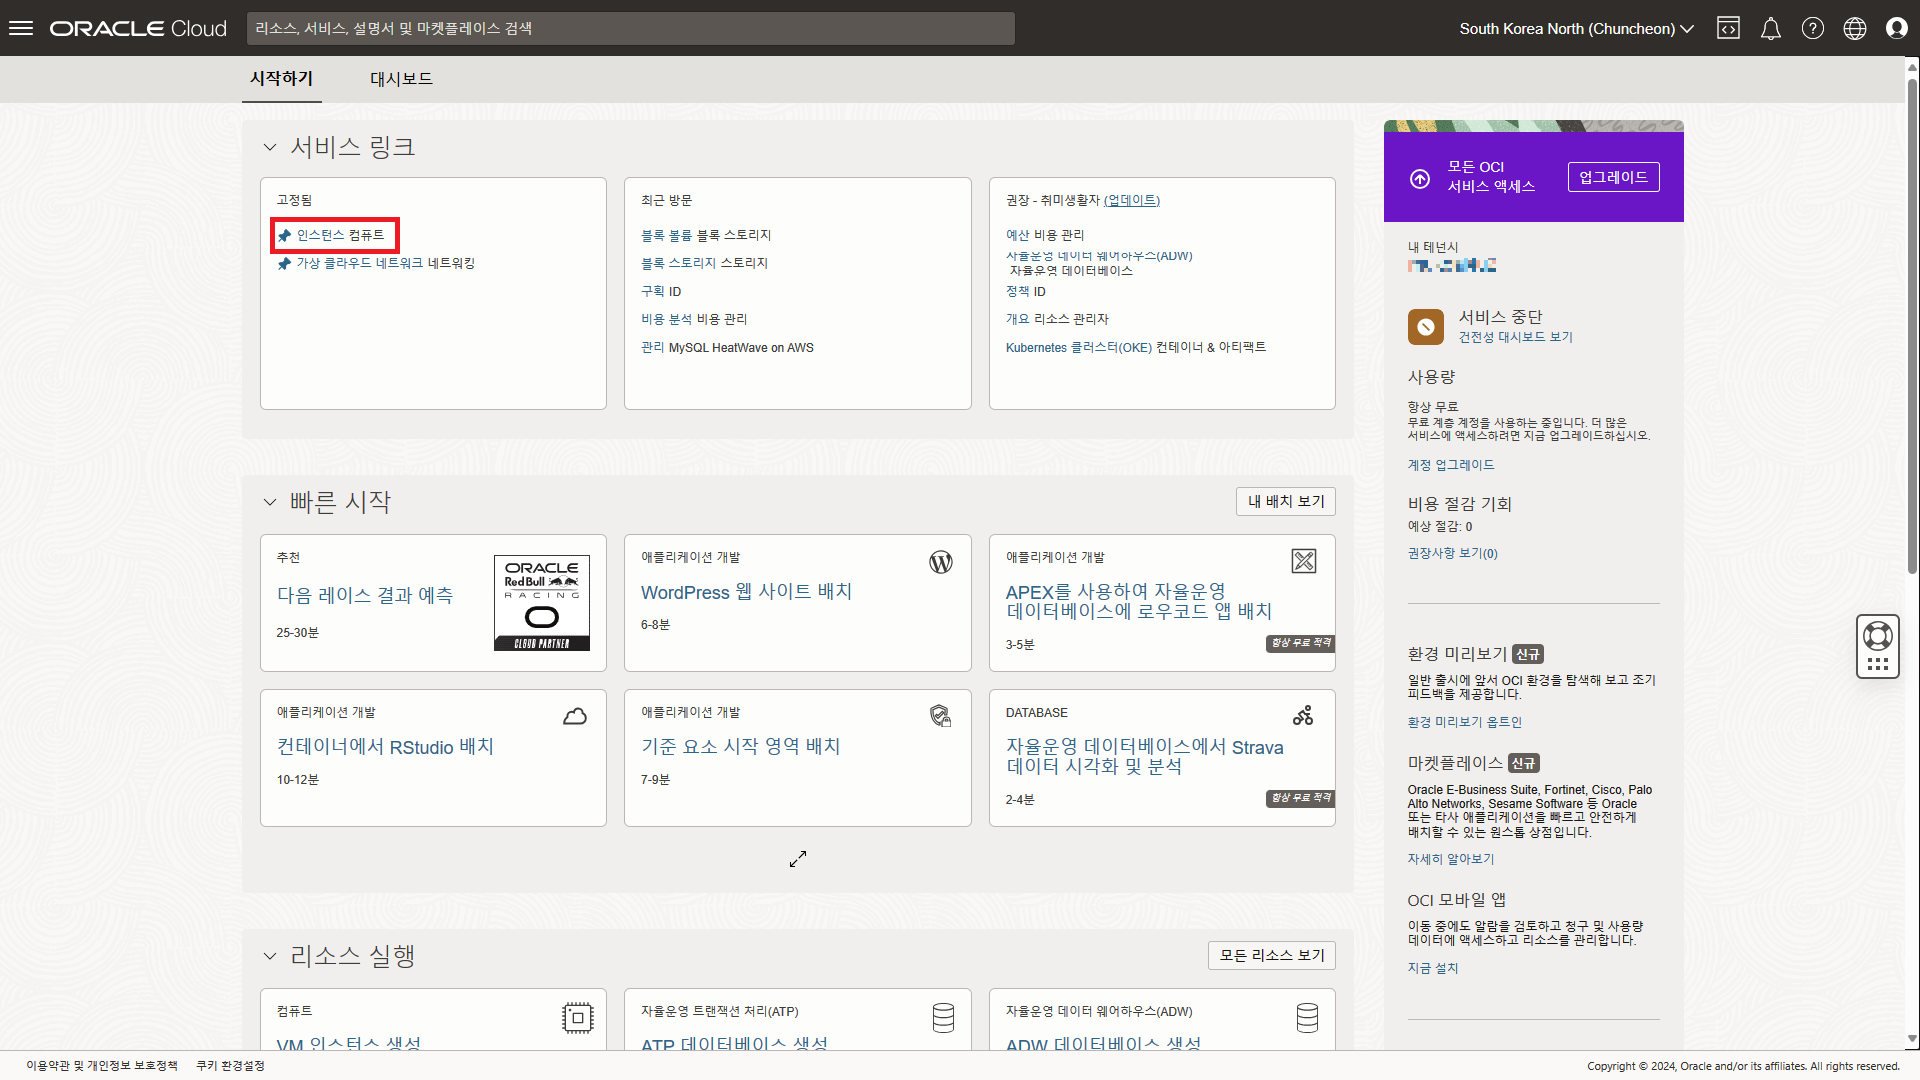The width and height of the screenshot is (1920, 1080).
Task: Open the help question mark menu
Action: pyautogui.click(x=1812, y=28)
